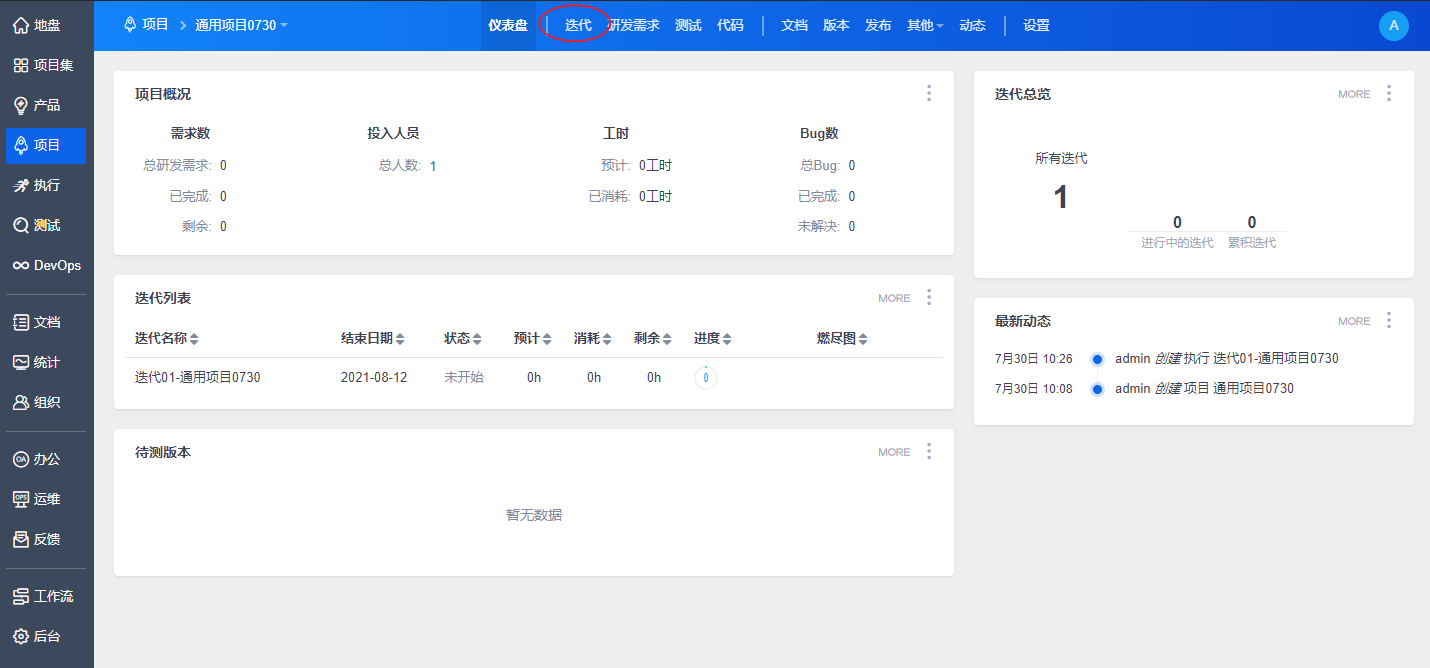This screenshot has height=668, width=1430.
Task: Open 后台 gear icon in sidebar
Action: click(x=20, y=636)
